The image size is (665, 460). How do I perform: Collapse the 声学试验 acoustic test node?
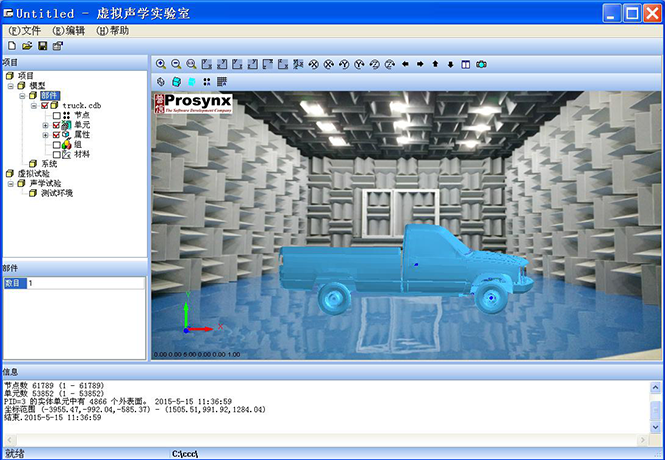coord(9,184)
